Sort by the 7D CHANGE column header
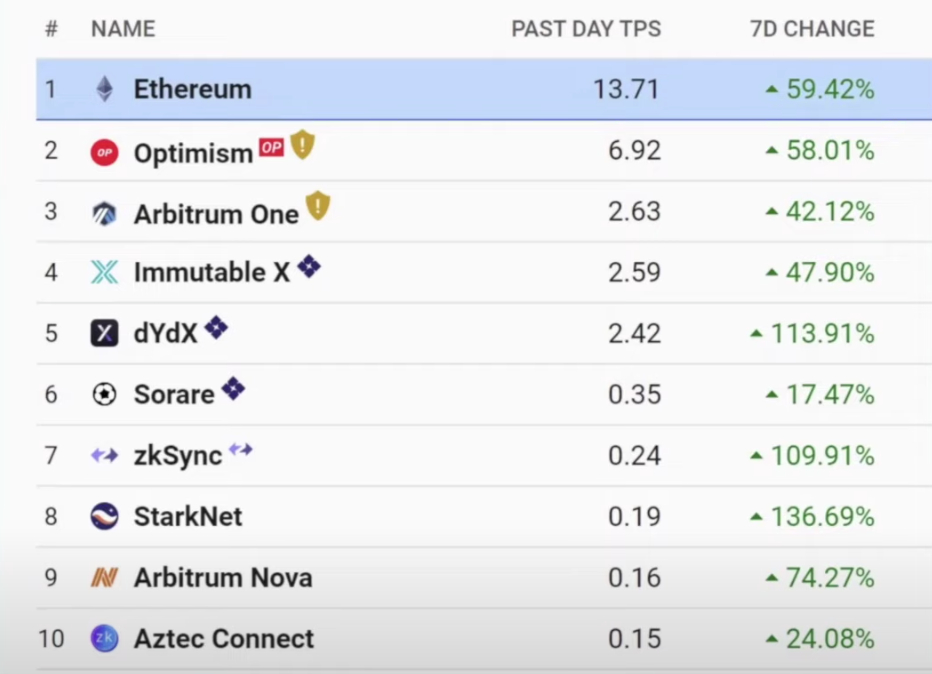The width and height of the screenshot is (932, 674). 811,29
